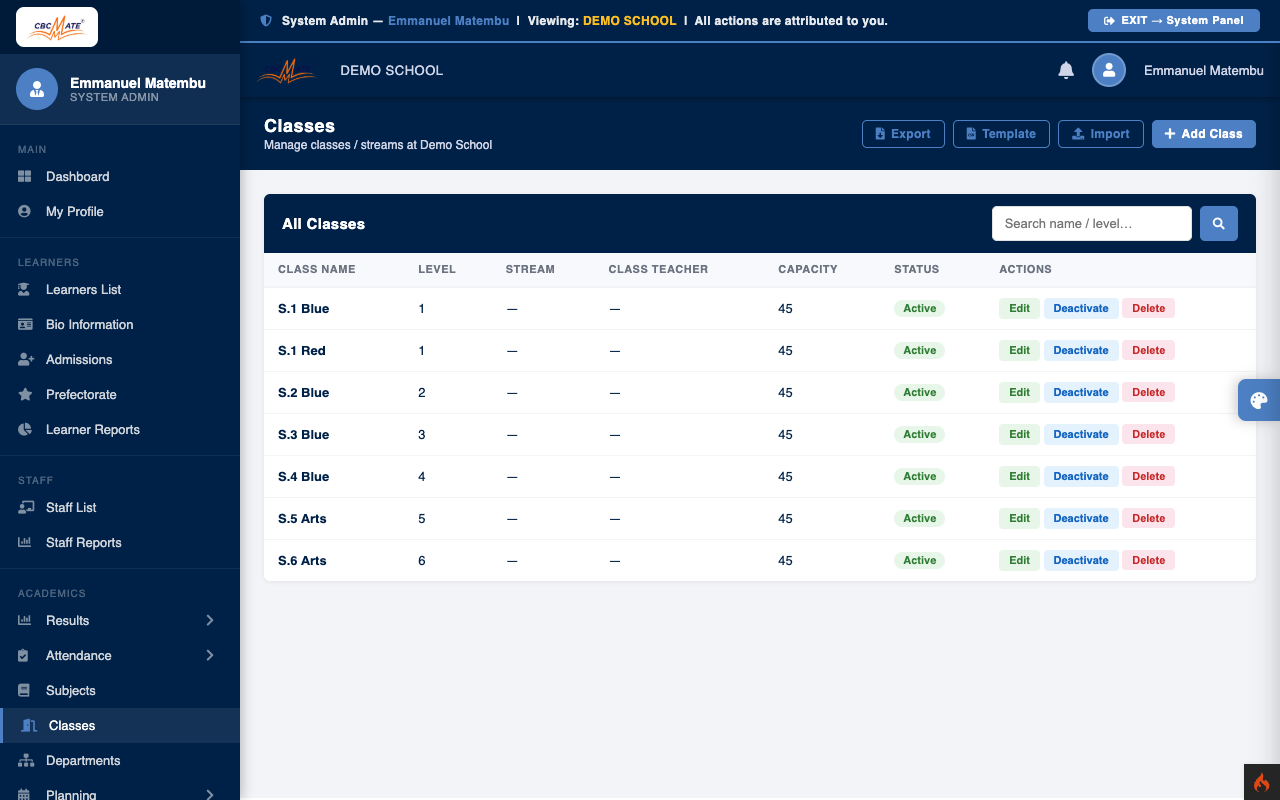Click the CAPACITY column header
1280x800 pixels.
(x=808, y=270)
